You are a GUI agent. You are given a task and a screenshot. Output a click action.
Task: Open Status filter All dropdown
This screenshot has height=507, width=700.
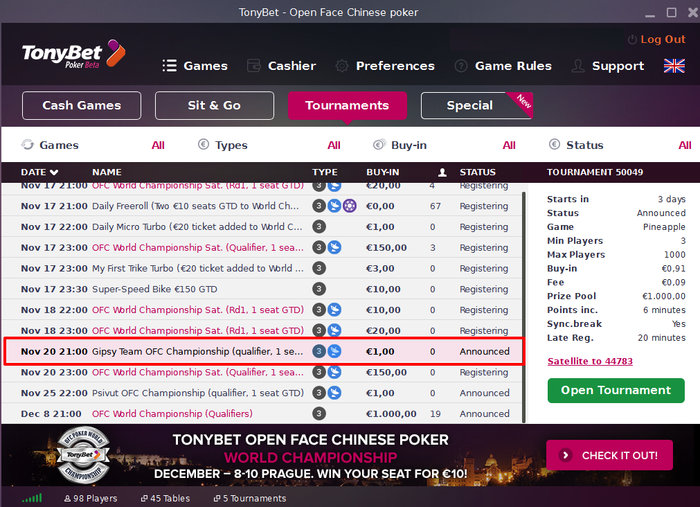pos(685,145)
